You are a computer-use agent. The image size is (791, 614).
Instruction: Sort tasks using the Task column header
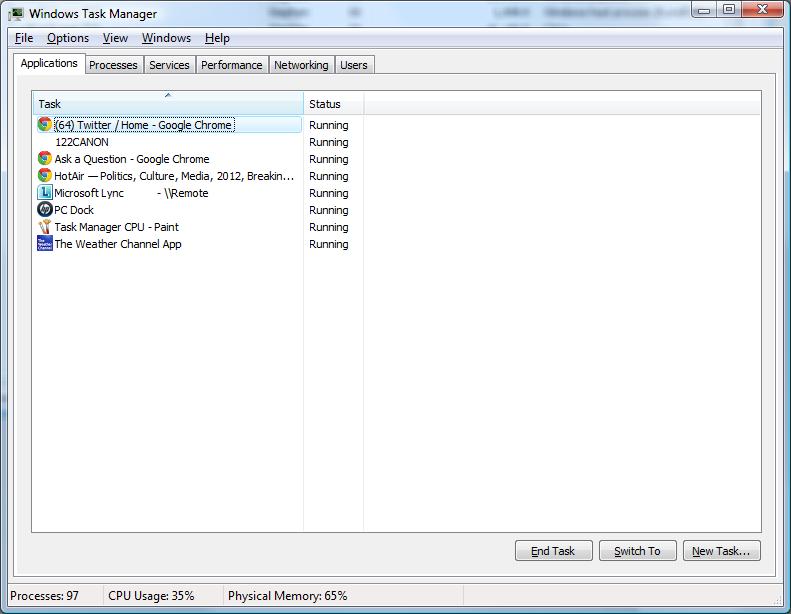(x=167, y=104)
